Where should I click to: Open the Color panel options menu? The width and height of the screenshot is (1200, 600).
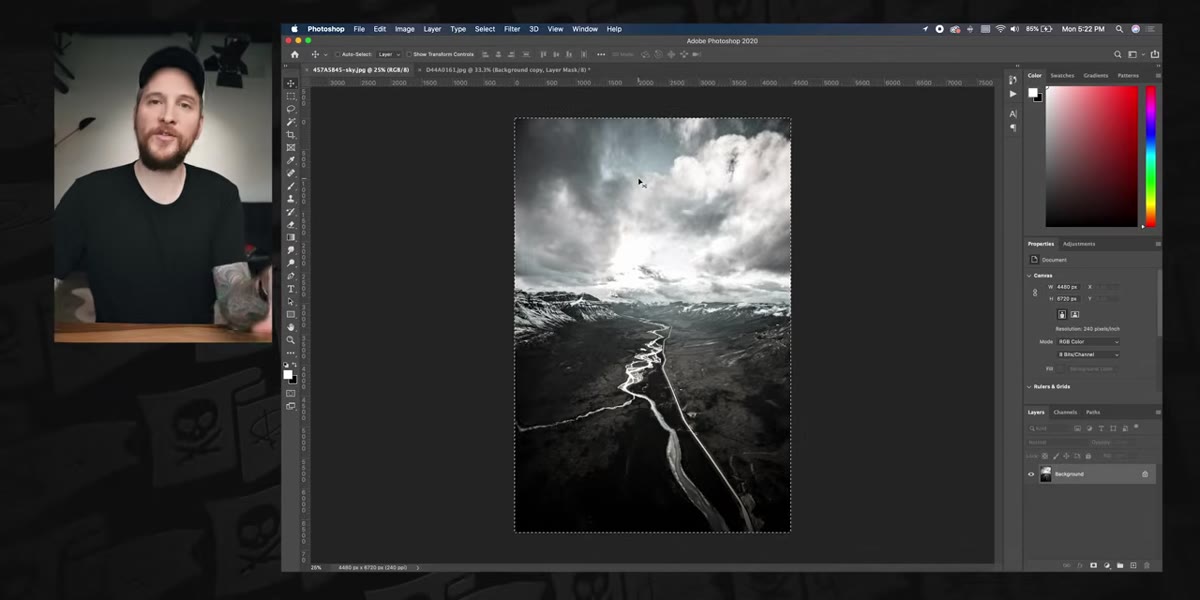[x=1158, y=75]
